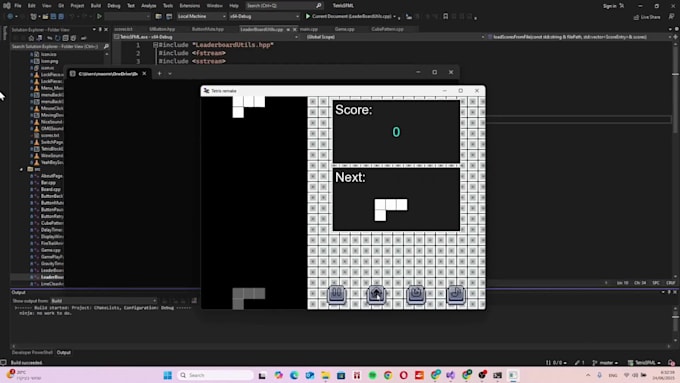Open new terminal tab with plus button

(159, 73)
